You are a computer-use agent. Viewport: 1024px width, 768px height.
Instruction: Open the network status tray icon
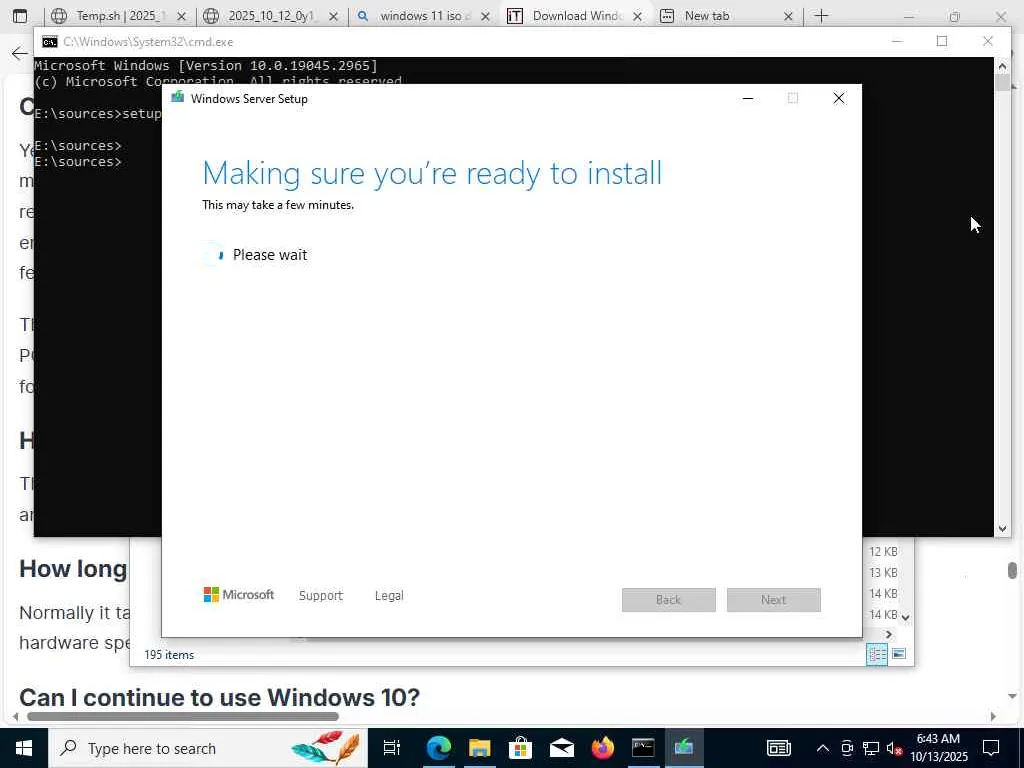pyautogui.click(x=871, y=748)
